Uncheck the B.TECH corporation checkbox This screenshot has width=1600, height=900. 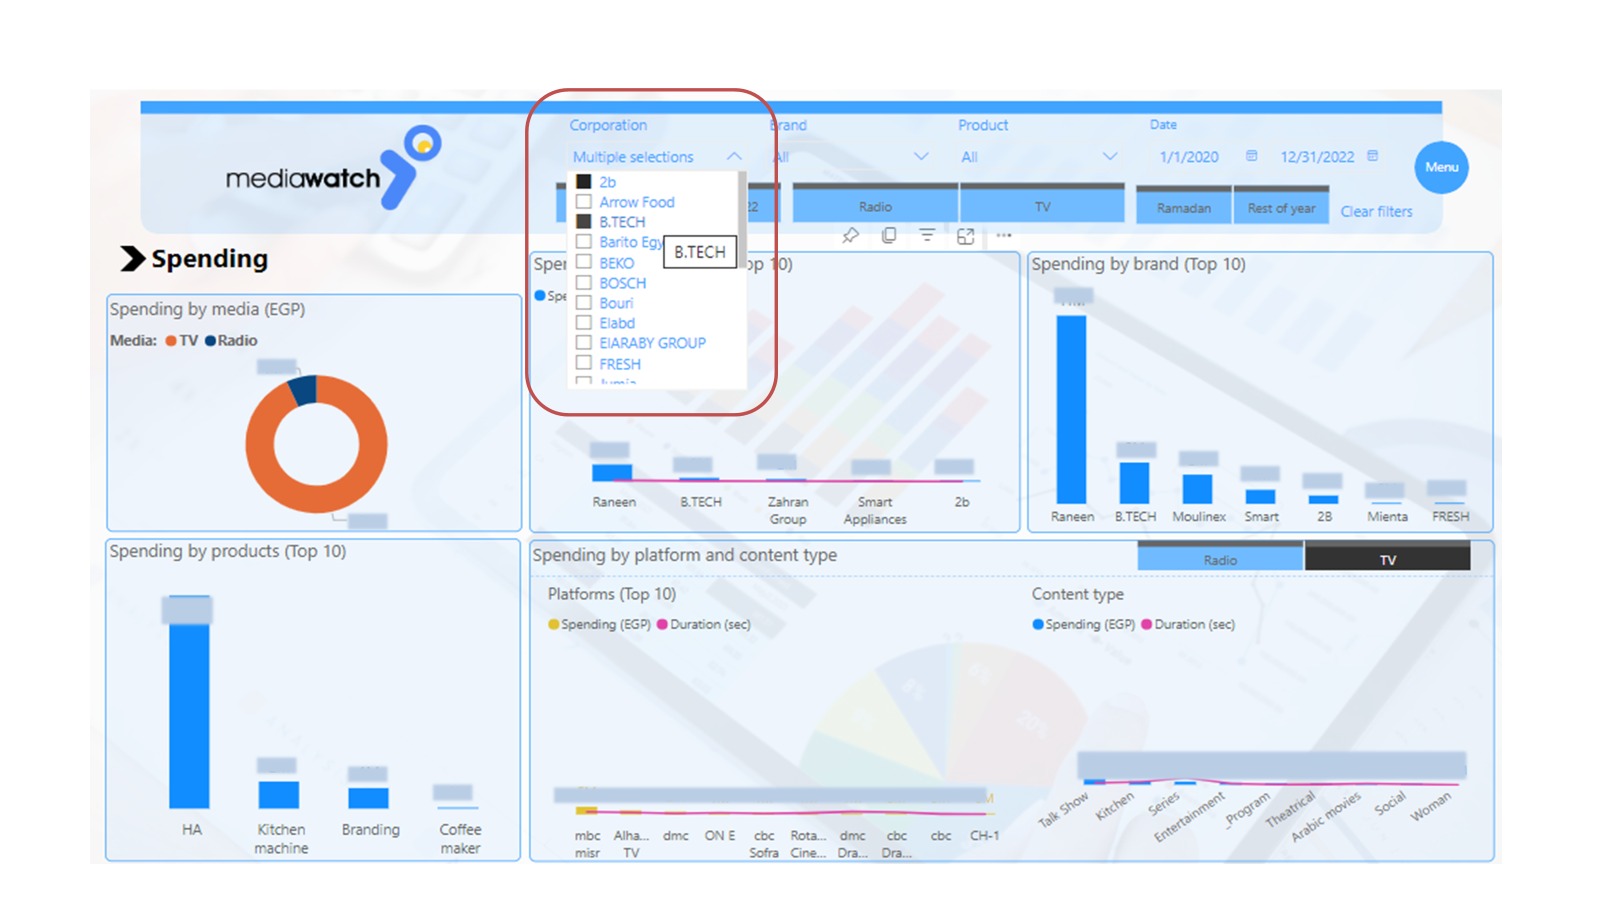click(584, 222)
